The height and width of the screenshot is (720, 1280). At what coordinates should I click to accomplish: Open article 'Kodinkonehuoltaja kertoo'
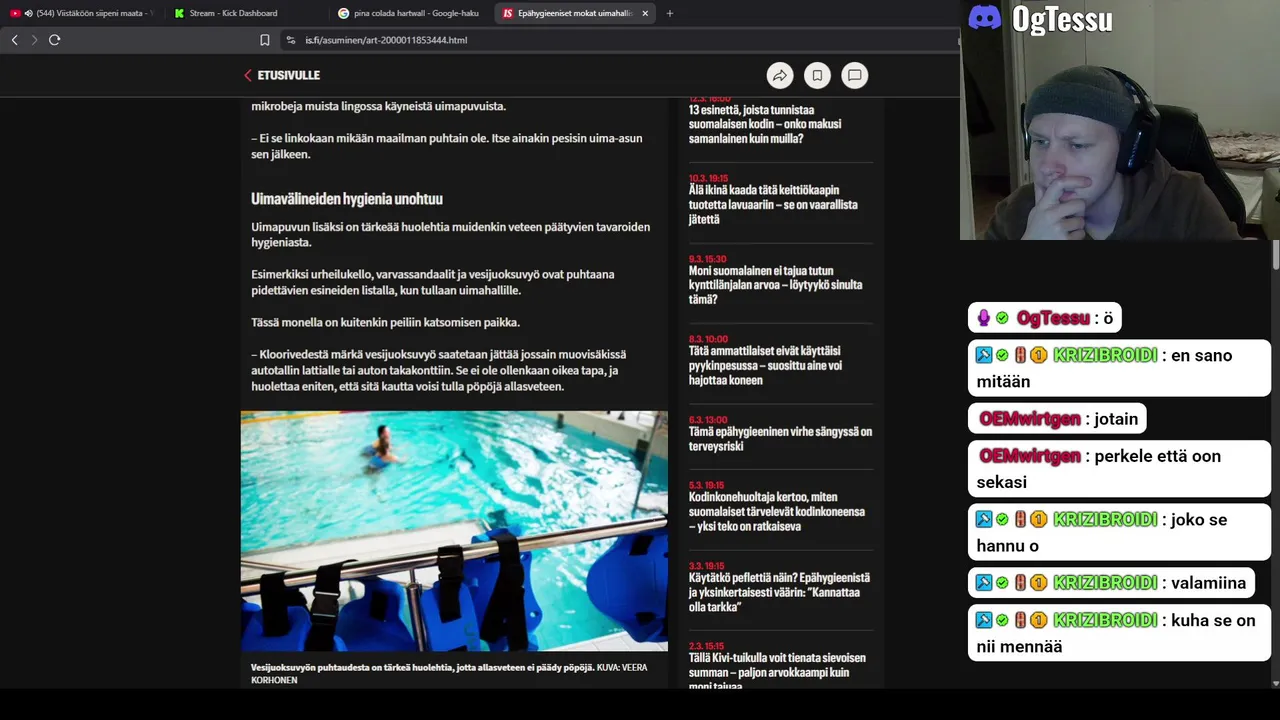777,512
